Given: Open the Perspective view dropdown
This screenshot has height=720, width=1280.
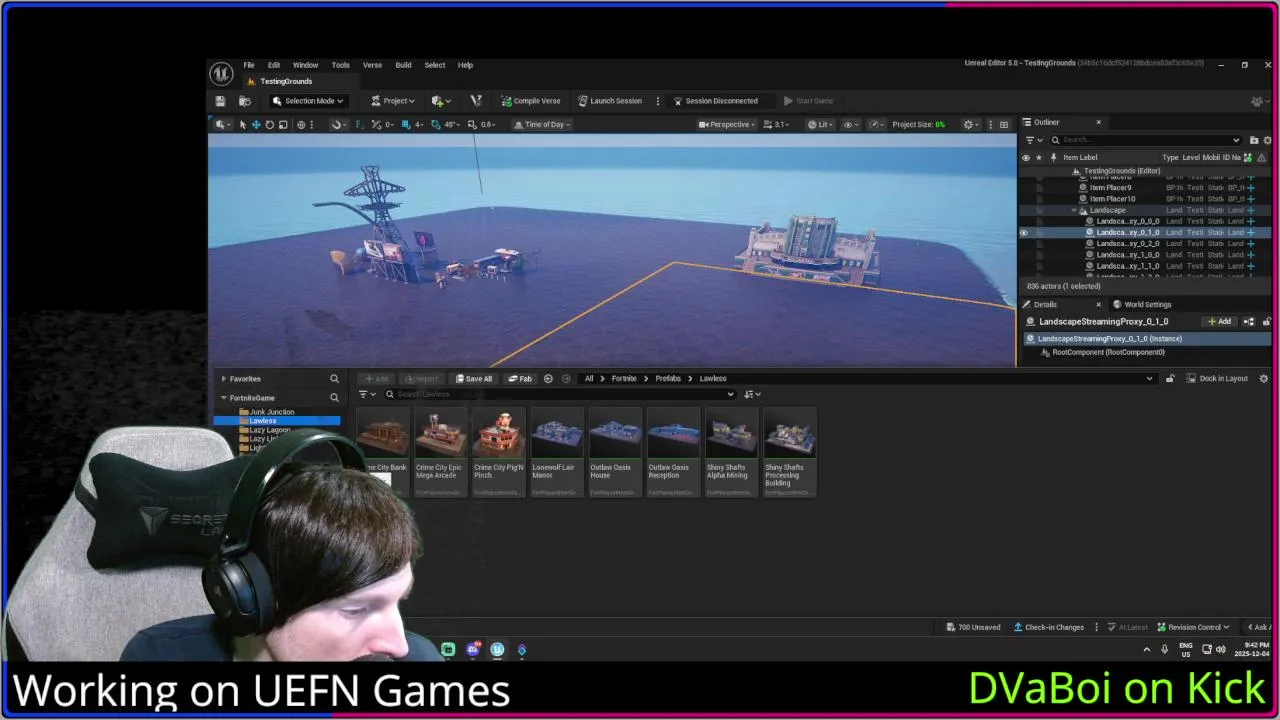Looking at the screenshot, I should [x=727, y=125].
